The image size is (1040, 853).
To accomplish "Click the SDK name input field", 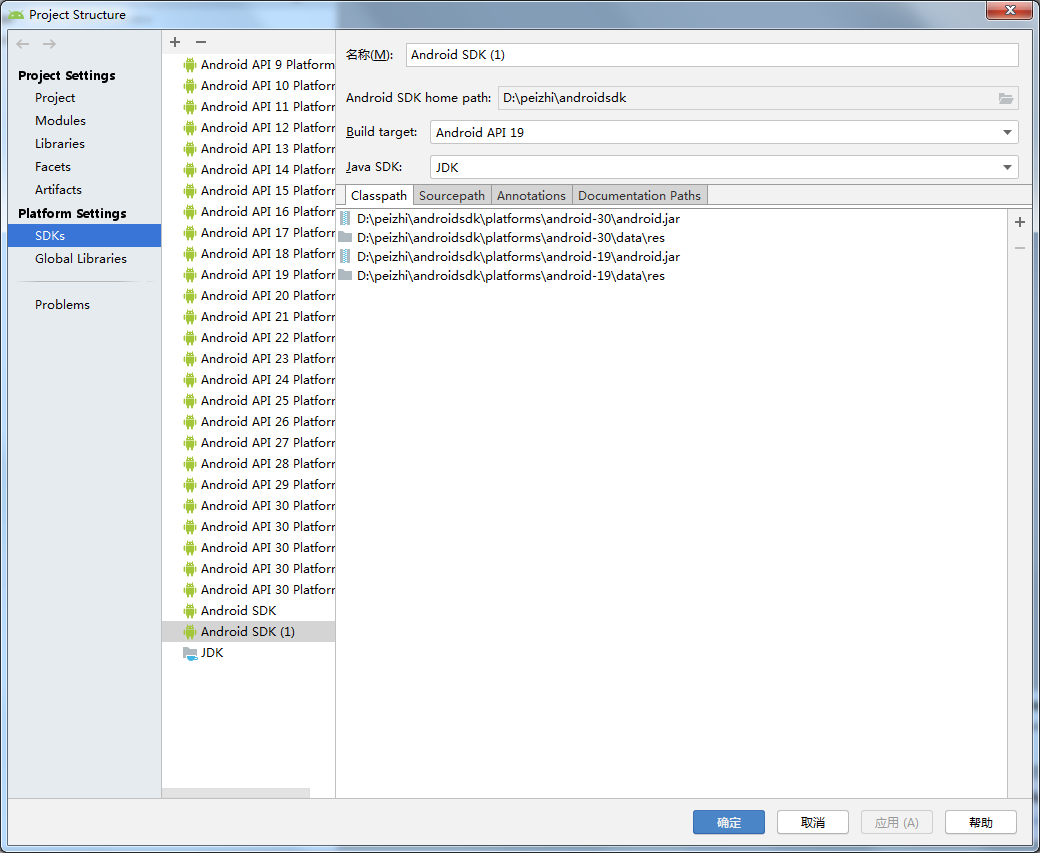I will pyautogui.click(x=712, y=54).
